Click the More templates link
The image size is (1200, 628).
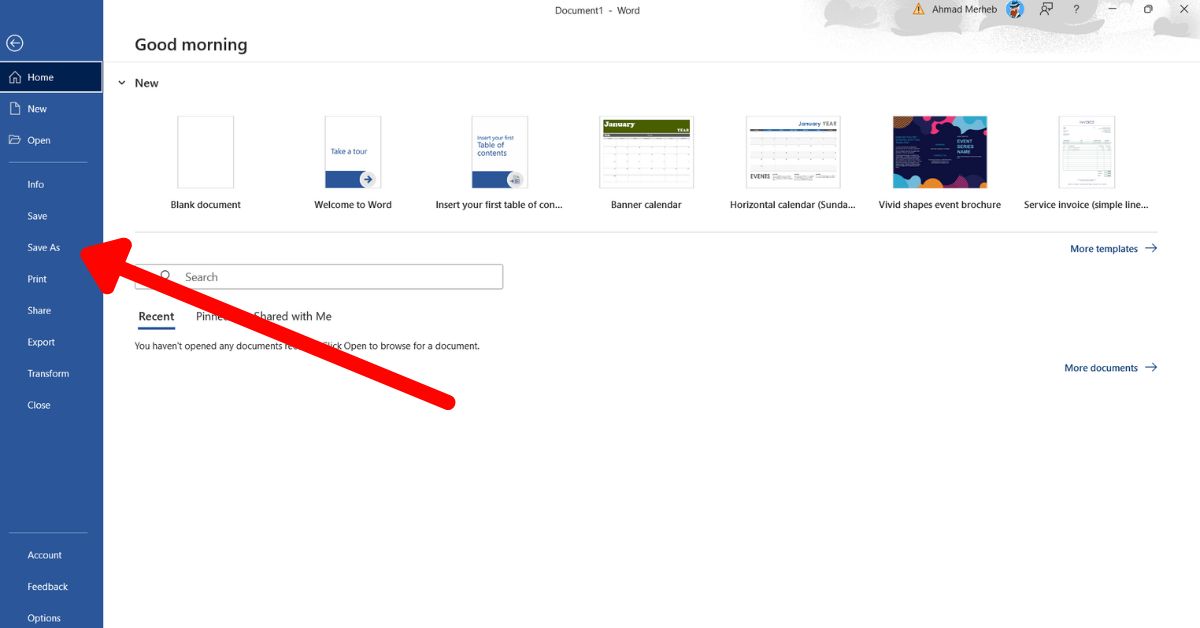1113,249
